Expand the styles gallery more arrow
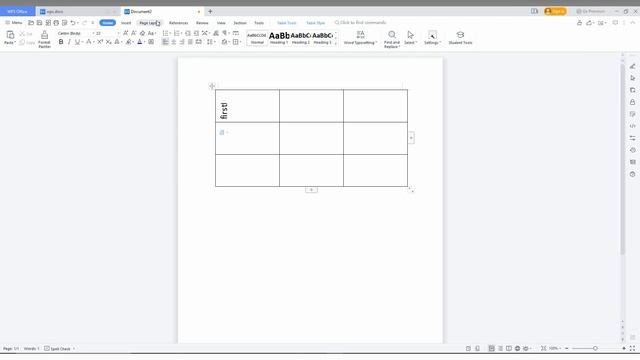The height and width of the screenshot is (360, 640). (336, 43)
